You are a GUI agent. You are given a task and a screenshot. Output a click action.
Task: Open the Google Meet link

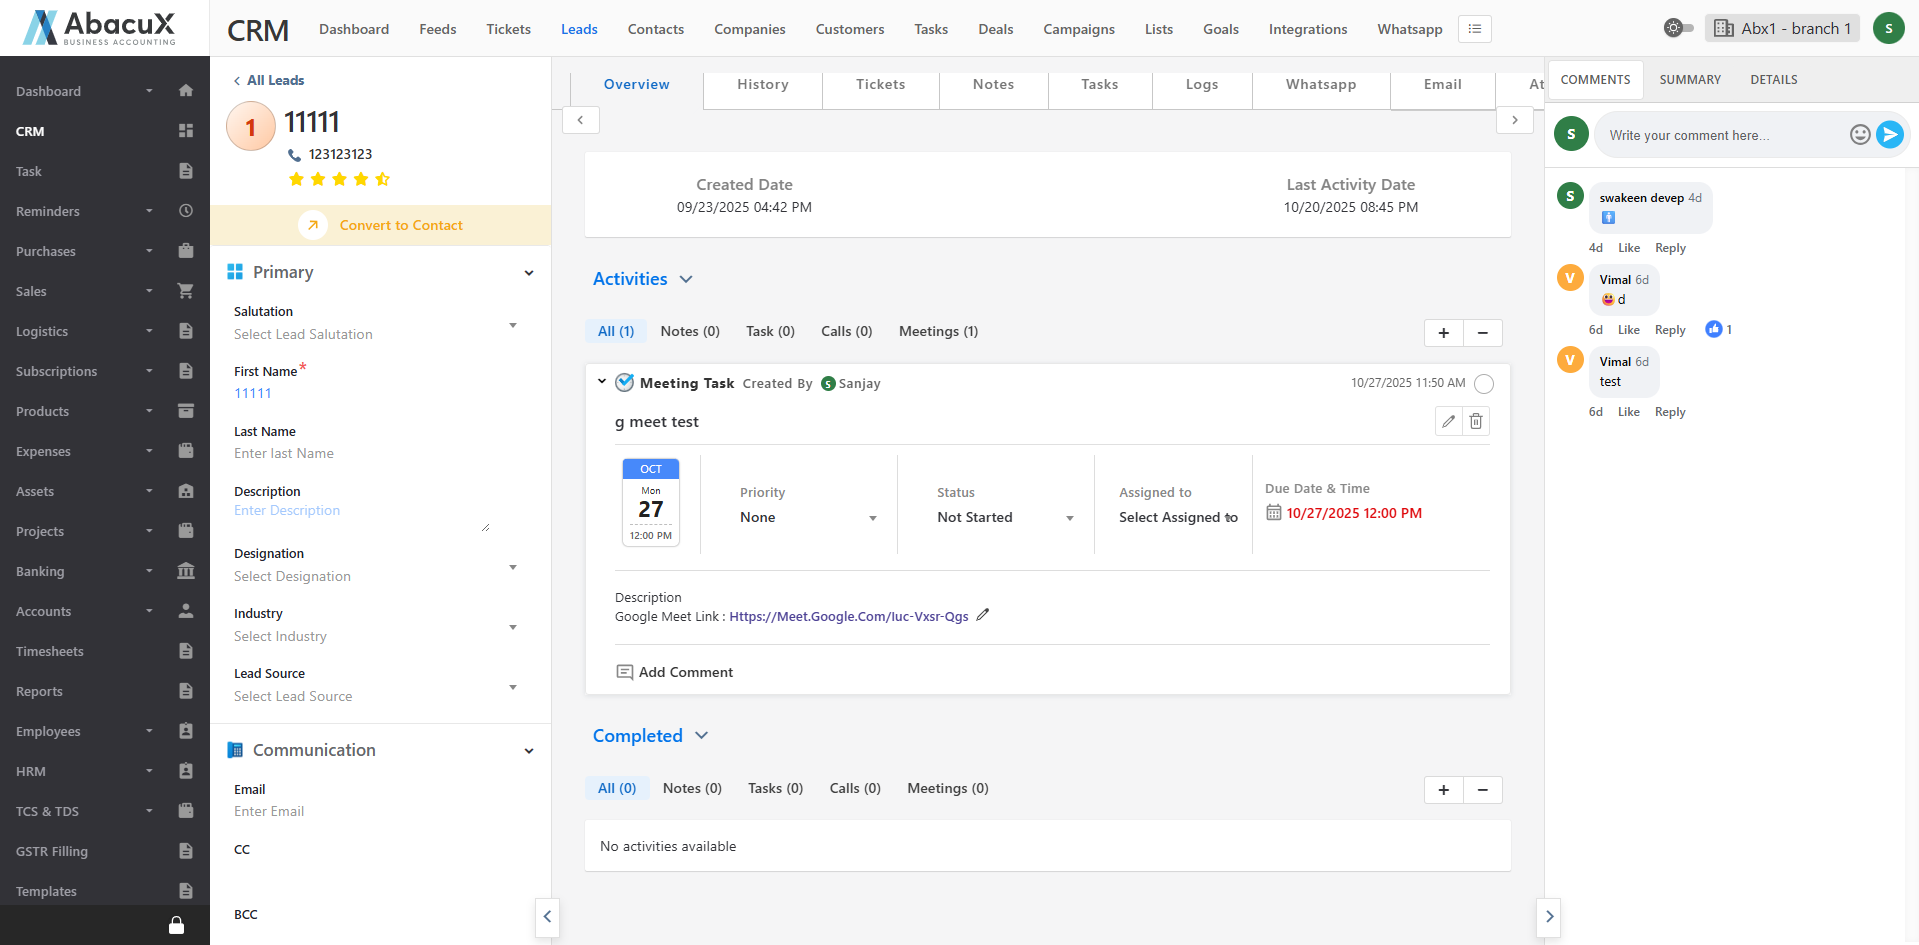pyautogui.click(x=848, y=616)
